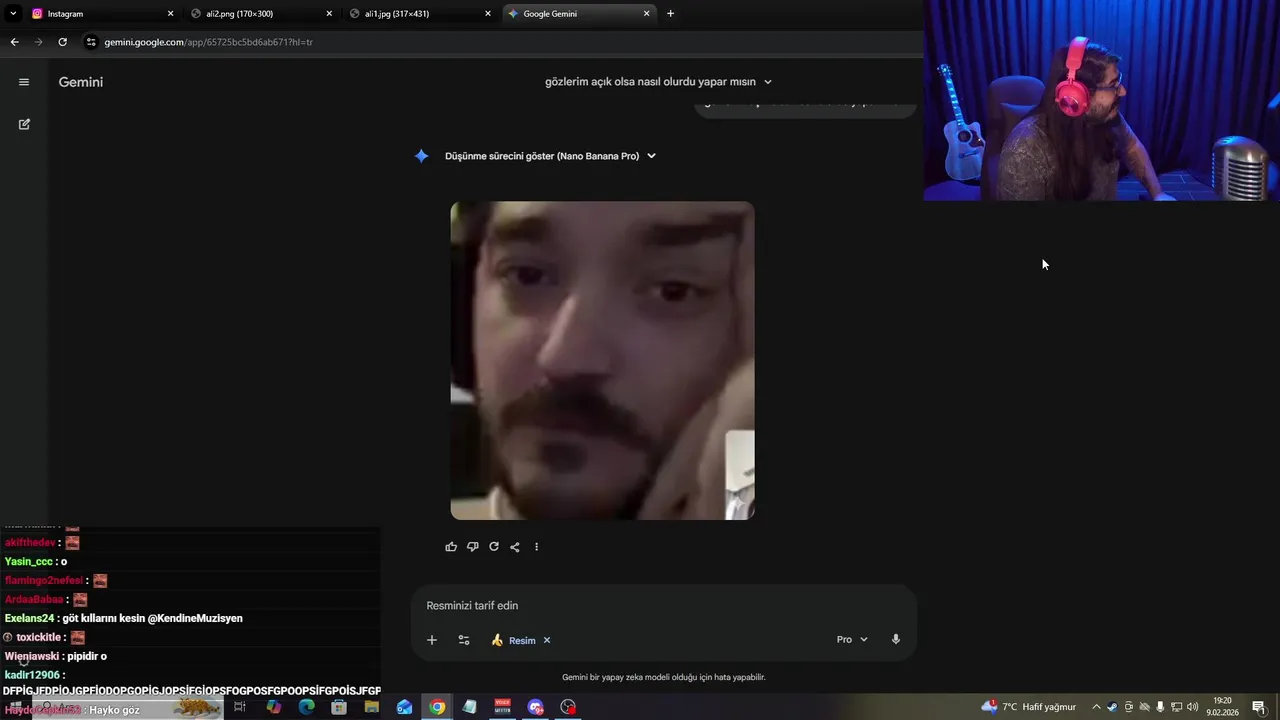
Task: Open conversation title dropdown menu
Action: point(768,82)
